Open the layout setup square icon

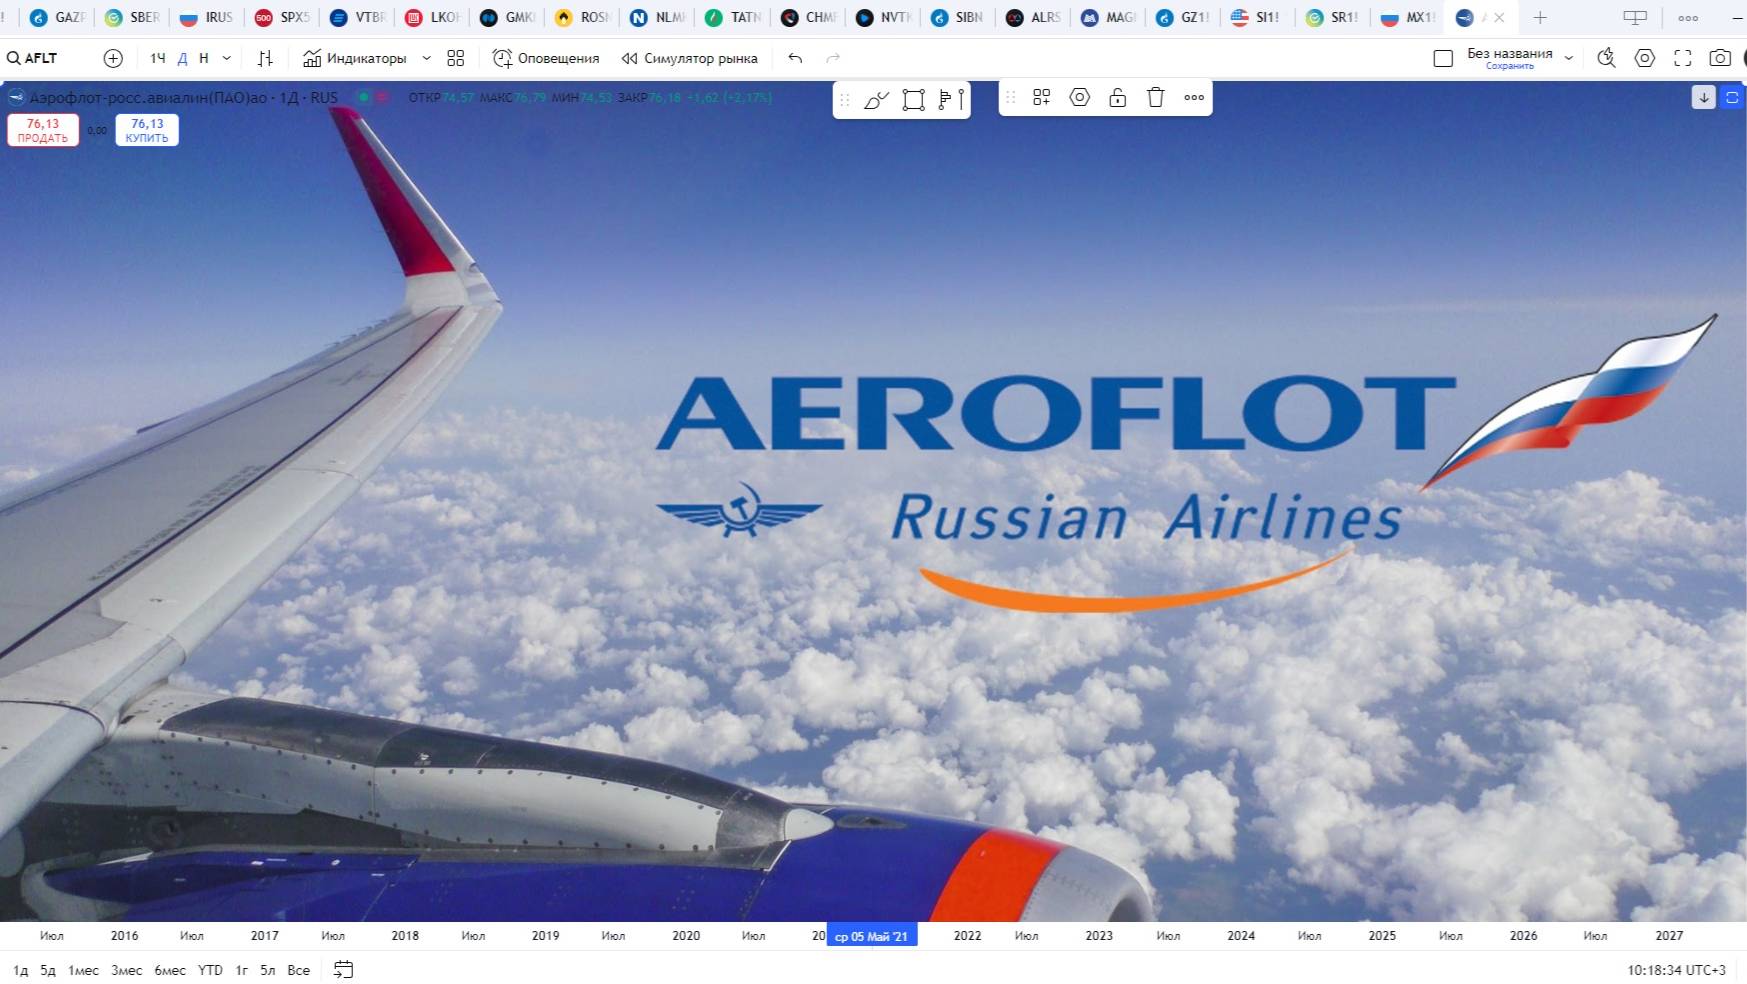pos(1443,58)
